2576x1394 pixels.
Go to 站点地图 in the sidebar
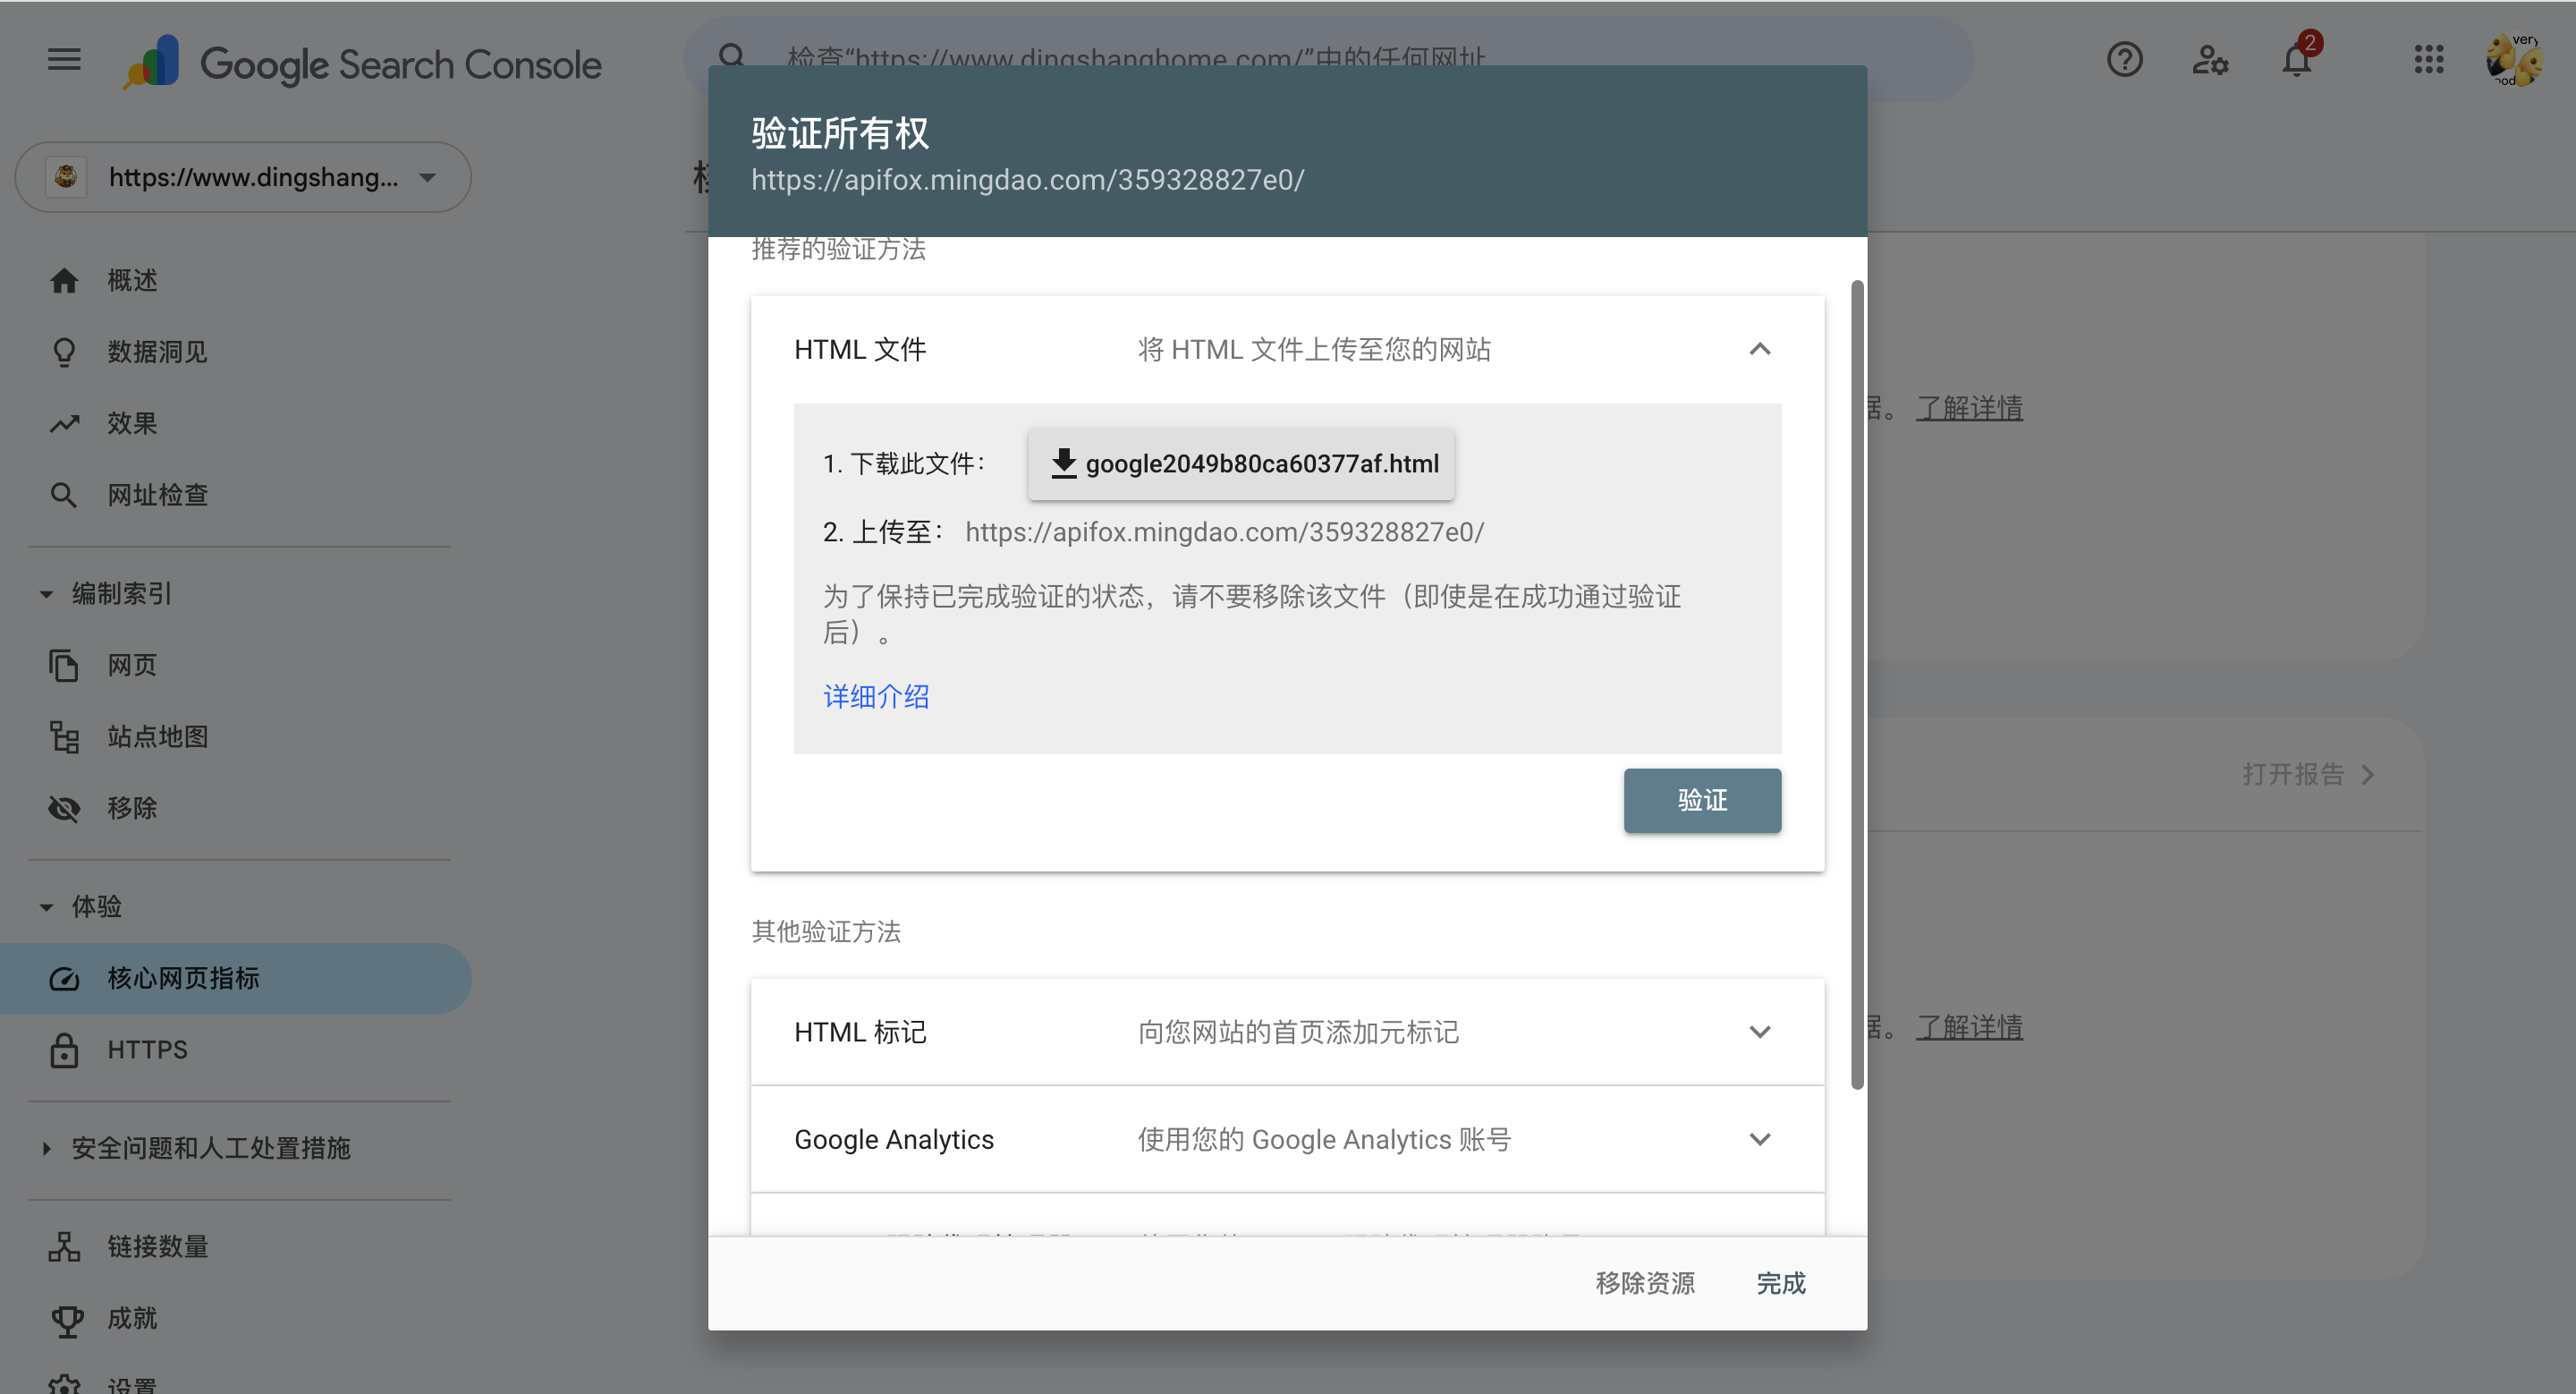click(x=158, y=737)
